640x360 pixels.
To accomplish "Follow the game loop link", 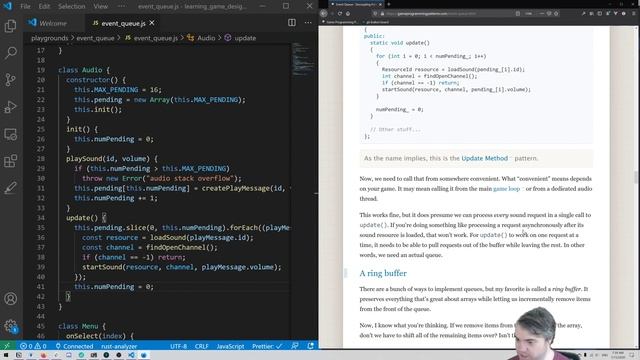I will click(506, 189).
